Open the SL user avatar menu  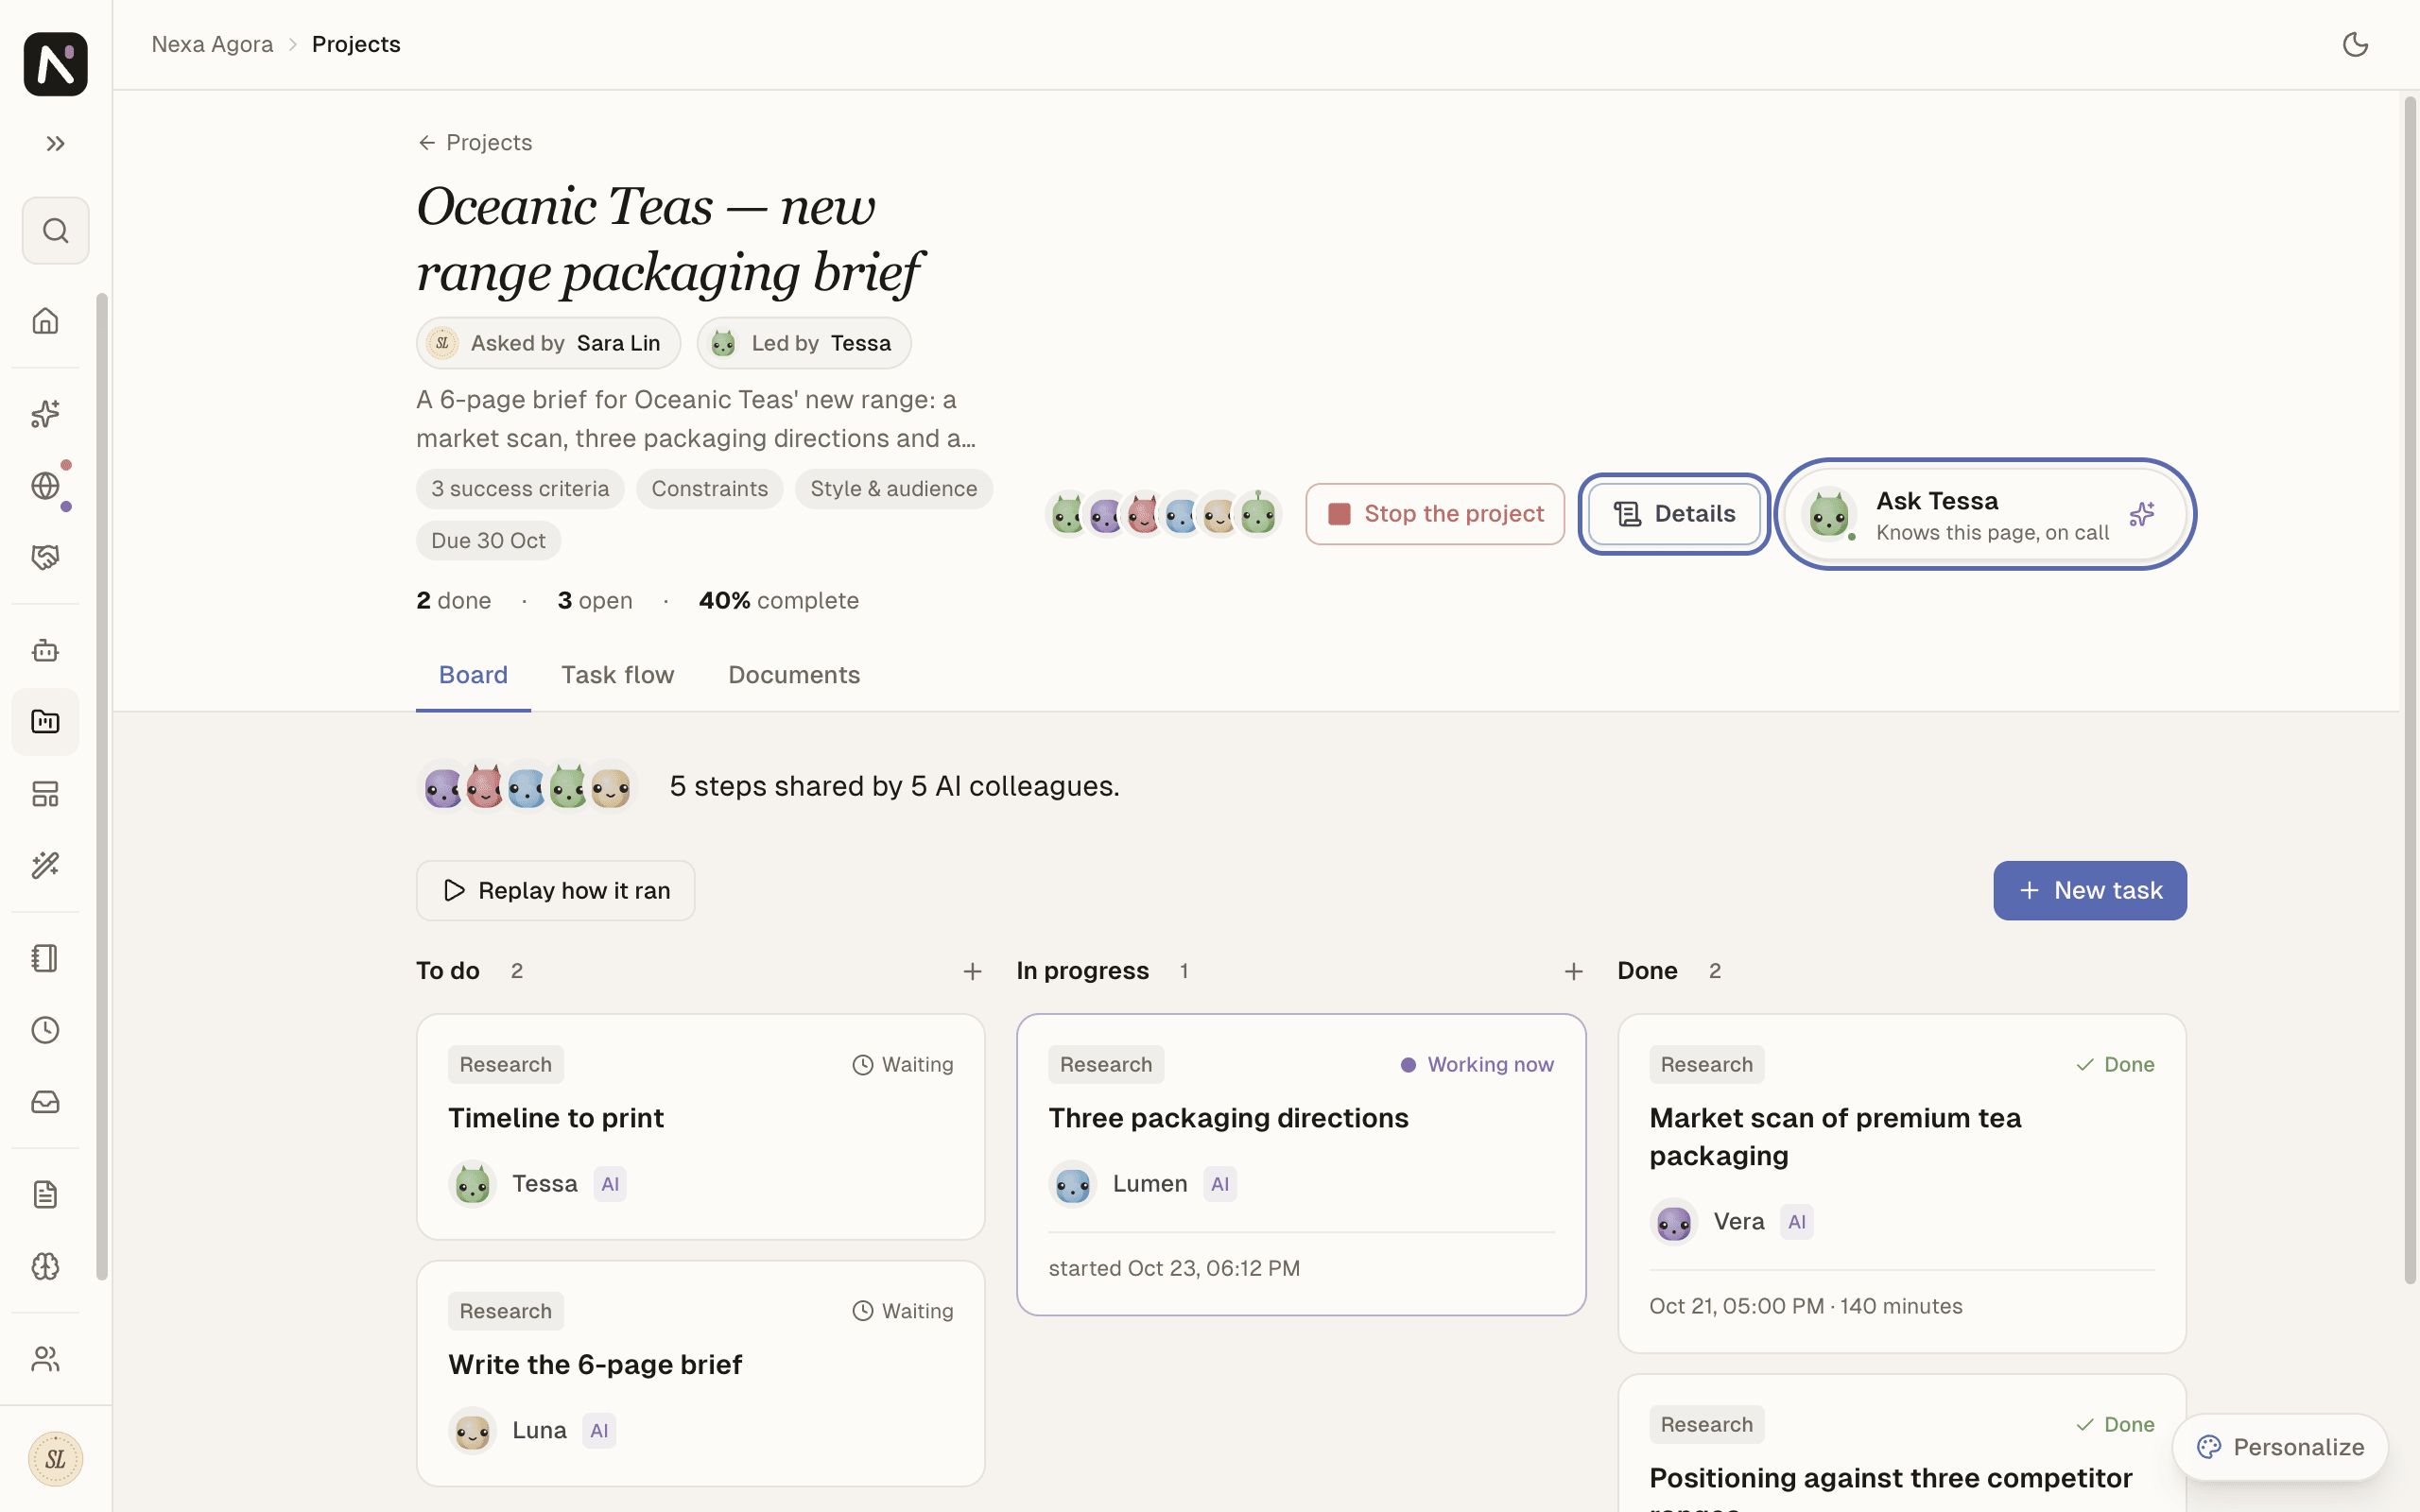(x=55, y=1459)
